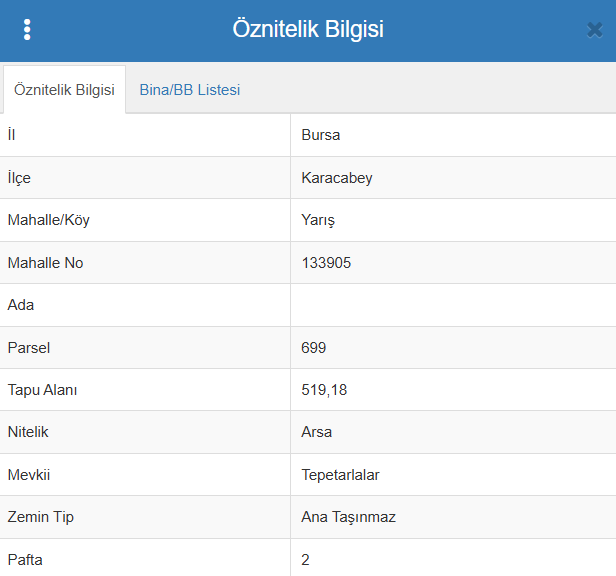Viewport: 616px width, 576px height.
Task: Click the Mevkii row label
Action: coord(29,475)
